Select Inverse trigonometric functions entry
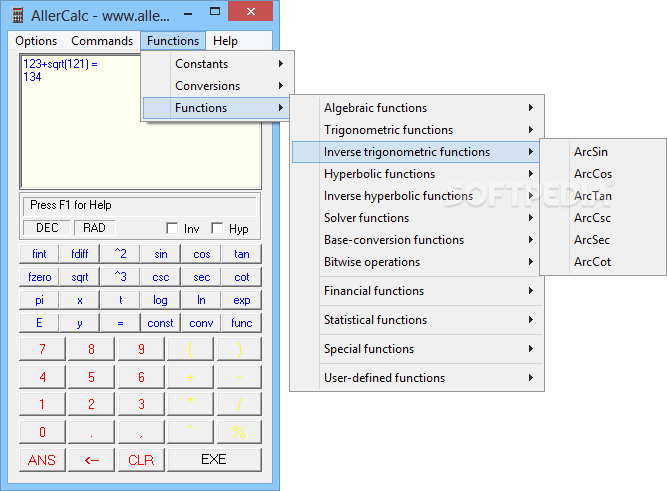This screenshot has height=491, width=667. pyautogui.click(x=415, y=152)
